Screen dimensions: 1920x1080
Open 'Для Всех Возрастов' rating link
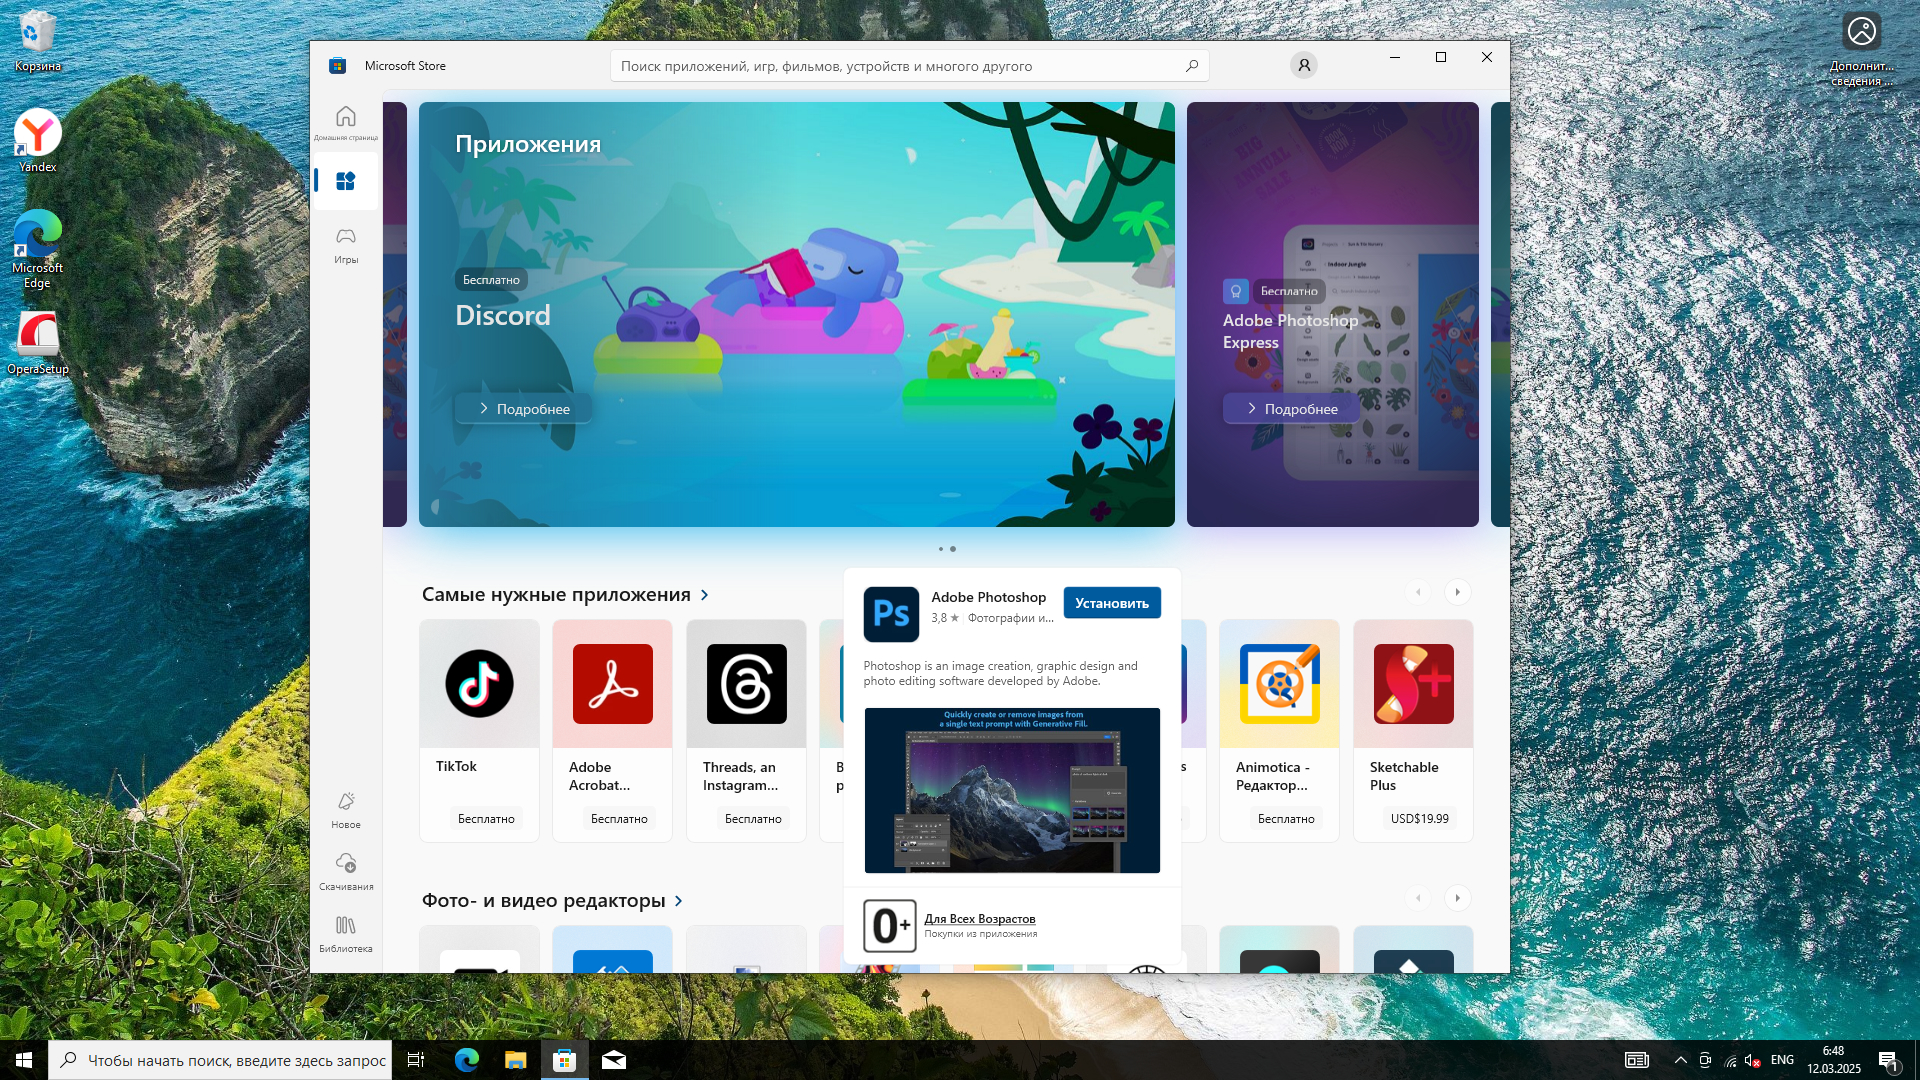[x=979, y=918]
